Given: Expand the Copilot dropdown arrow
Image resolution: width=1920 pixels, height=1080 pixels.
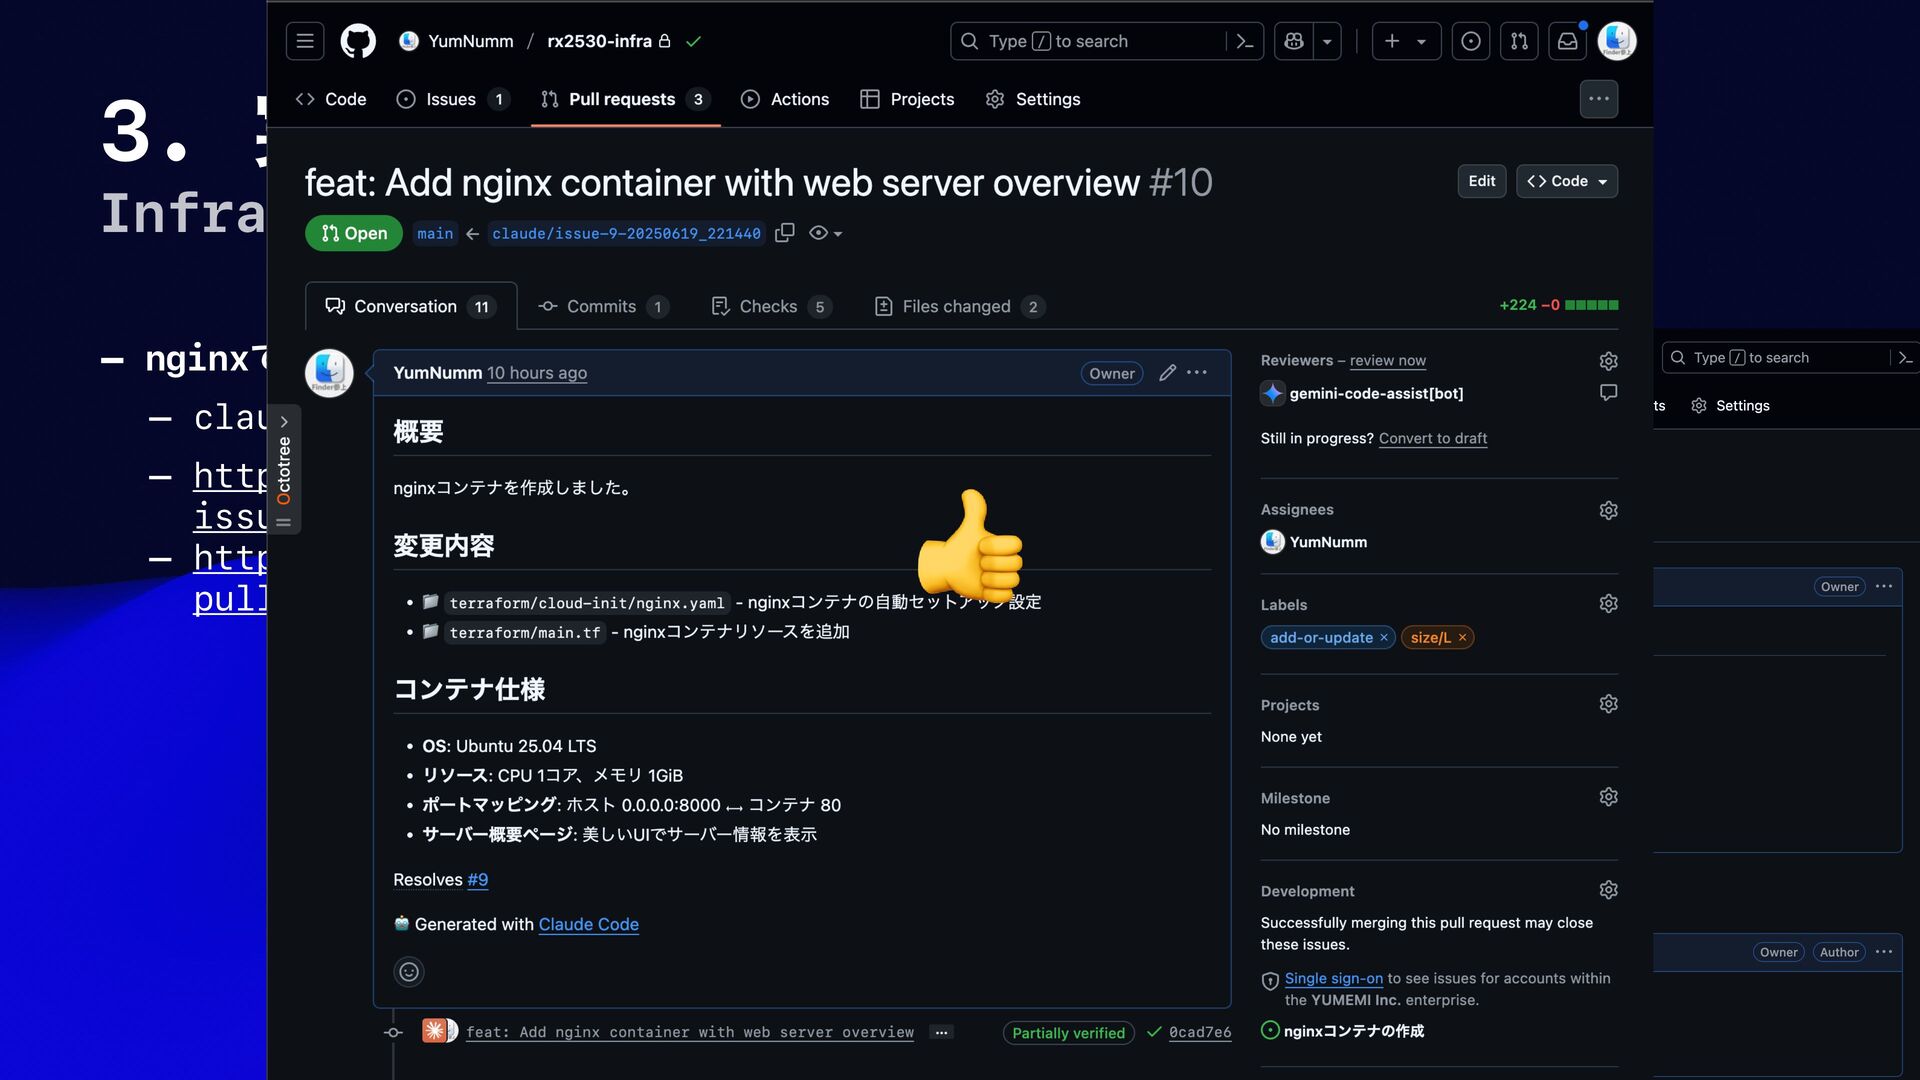Looking at the screenshot, I should click(1327, 41).
